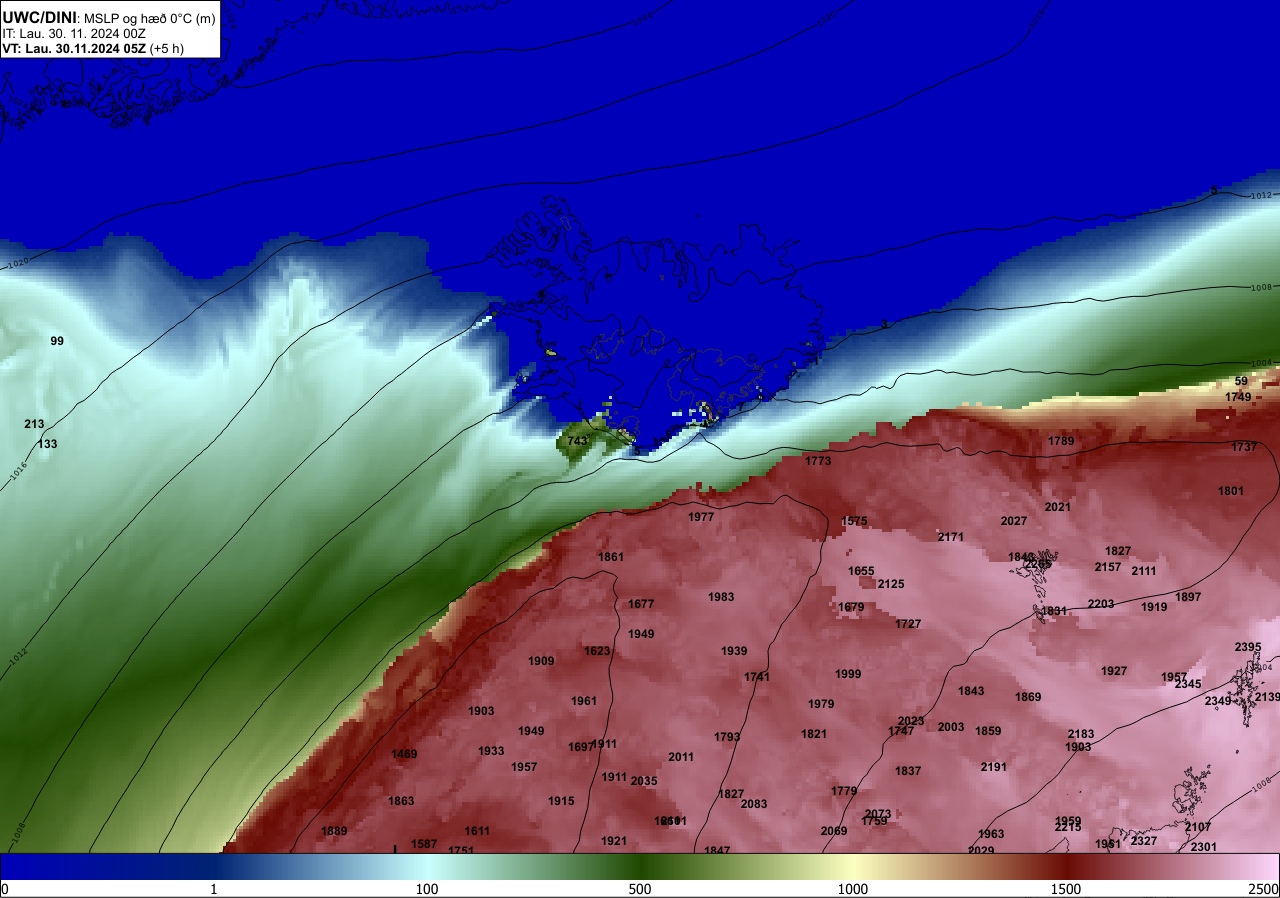
Task: Click the map value 1821
Action: click(x=814, y=734)
